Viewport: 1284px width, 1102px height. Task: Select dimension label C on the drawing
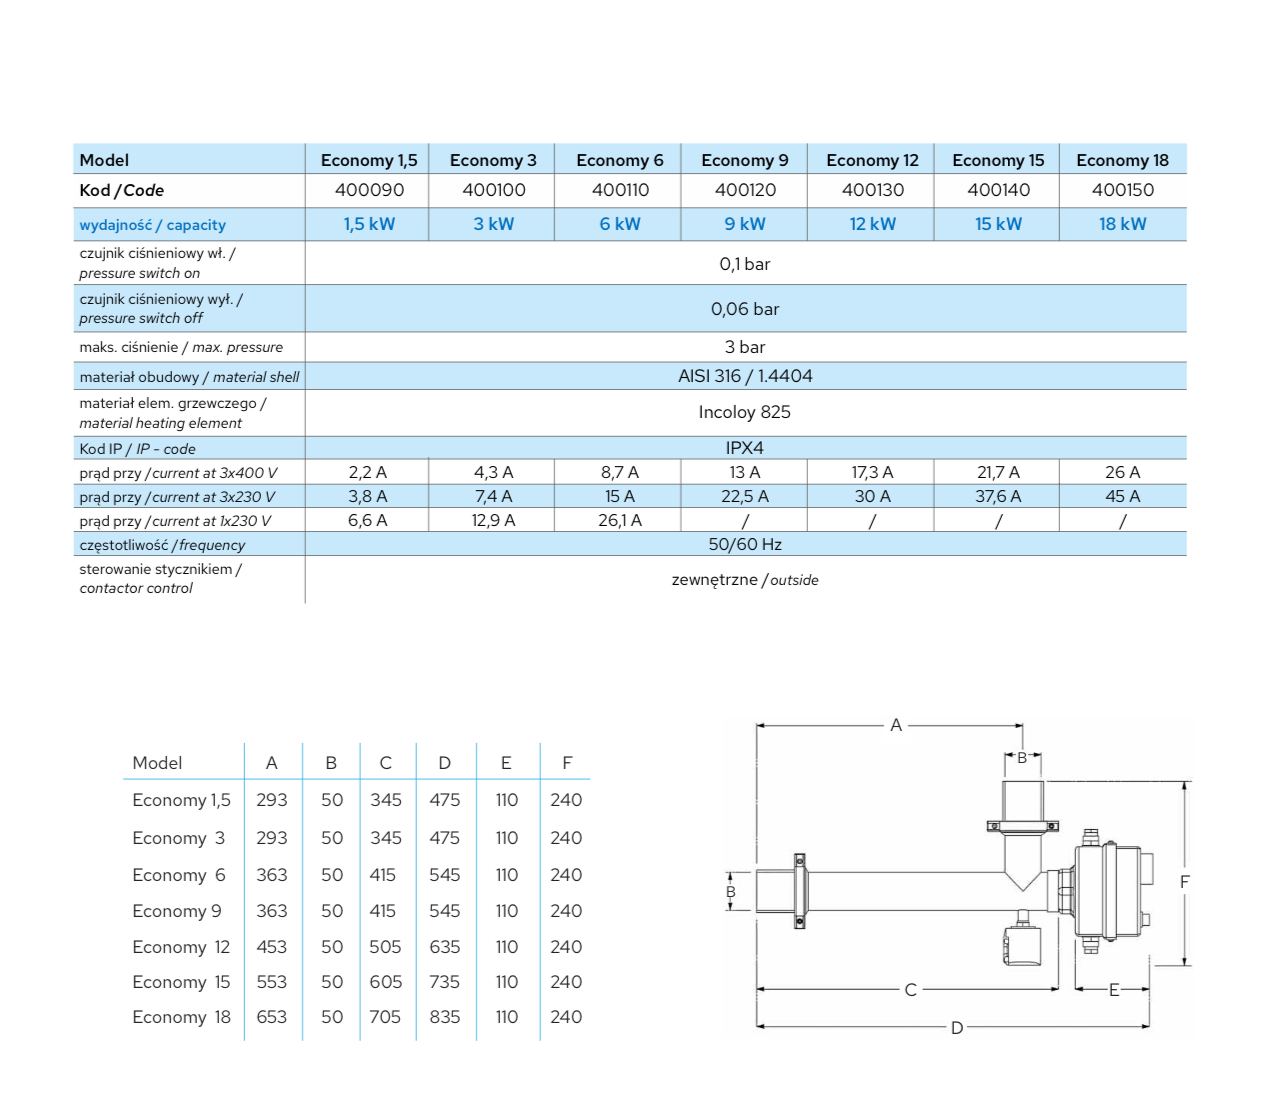click(x=910, y=990)
